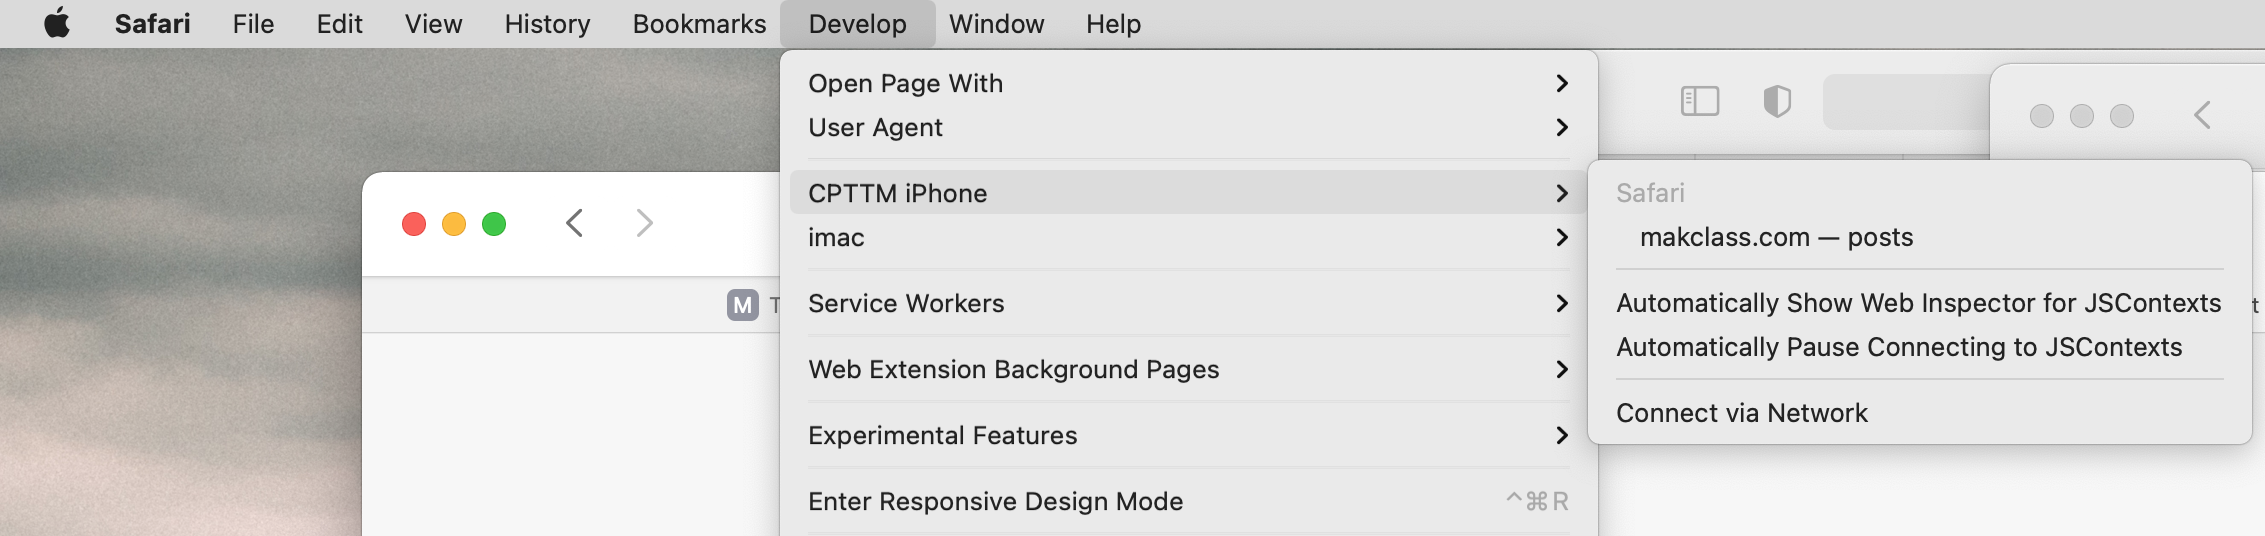2265x536 pixels.
Task: Click back chevron in the inactive window
Action: [x=2202, y=115]
